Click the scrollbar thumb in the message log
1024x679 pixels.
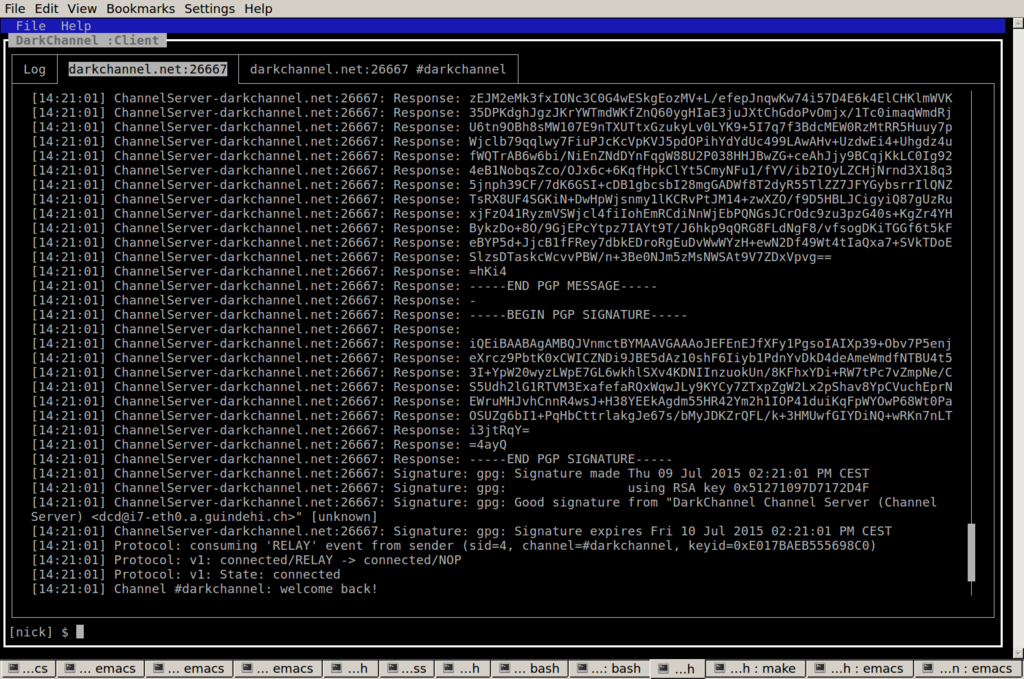pos(970,551)
